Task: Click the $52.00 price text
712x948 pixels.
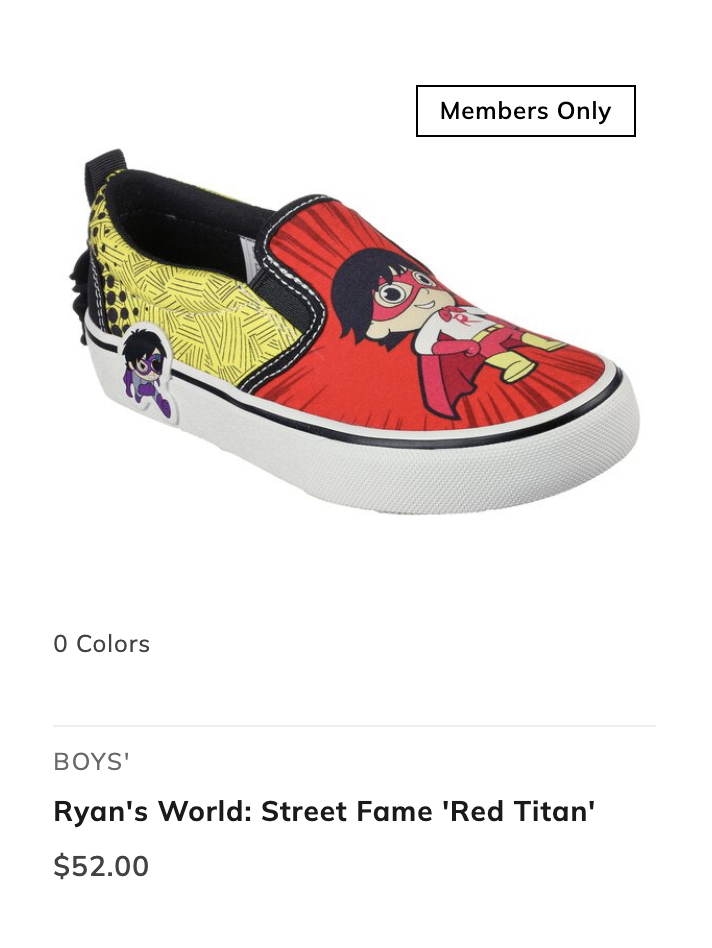Action: tap(101, 865)
